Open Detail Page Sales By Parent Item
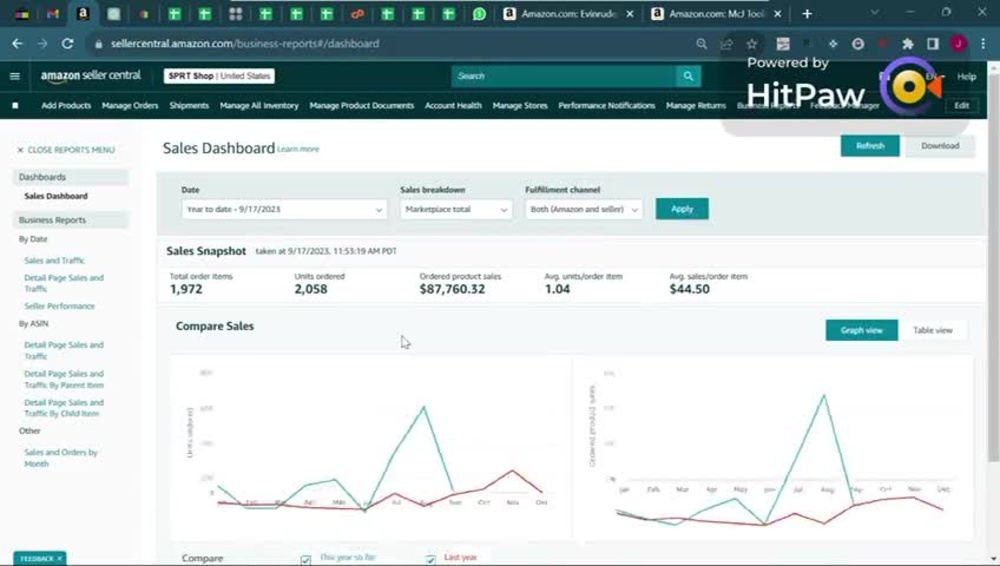 click(64, 380)
